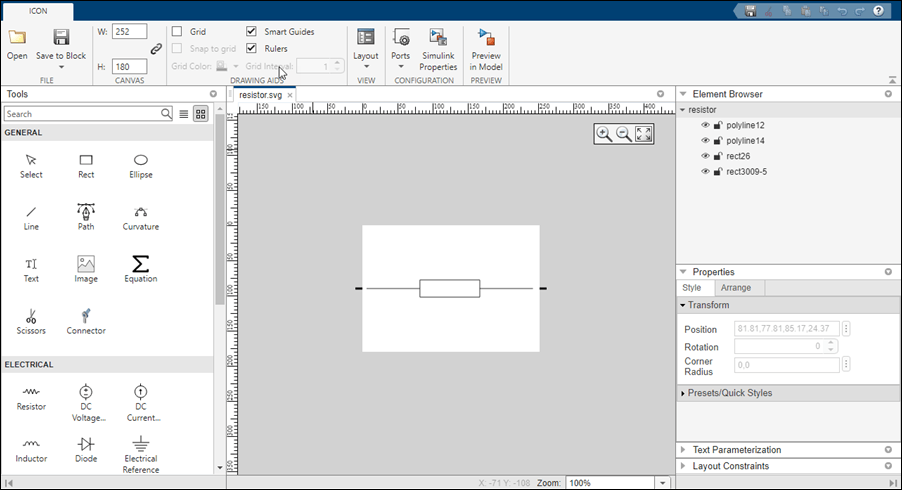The image size is (902, 490).
Task: Click the Open folder icon
Action: pyautogui.click(x=17, y=38)
